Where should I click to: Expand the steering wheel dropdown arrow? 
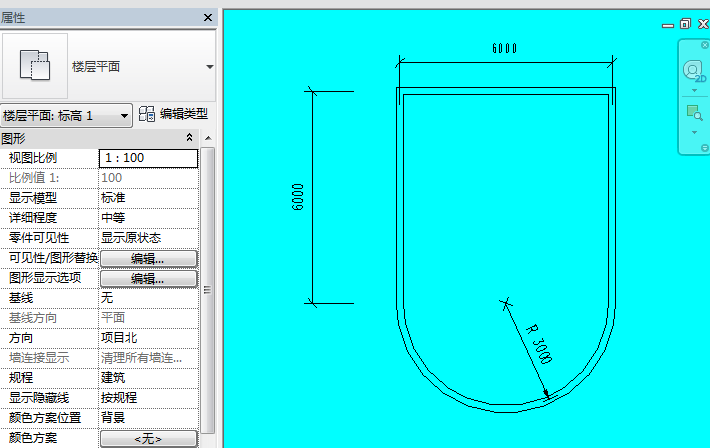pos(693,90)
